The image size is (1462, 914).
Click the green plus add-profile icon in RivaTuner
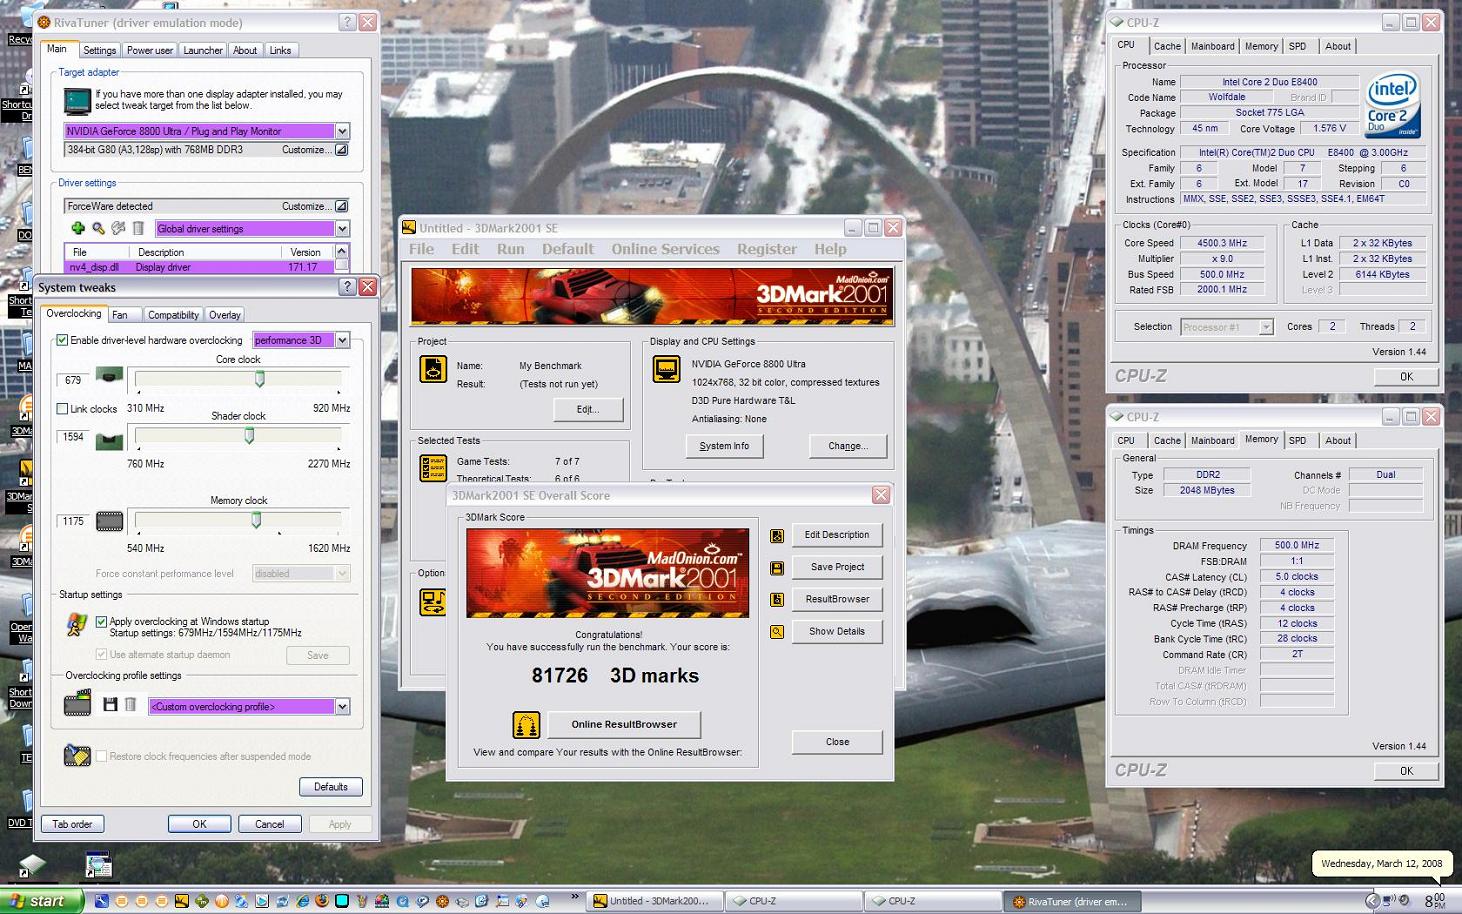pyautogui.click(x=78, y=228)
